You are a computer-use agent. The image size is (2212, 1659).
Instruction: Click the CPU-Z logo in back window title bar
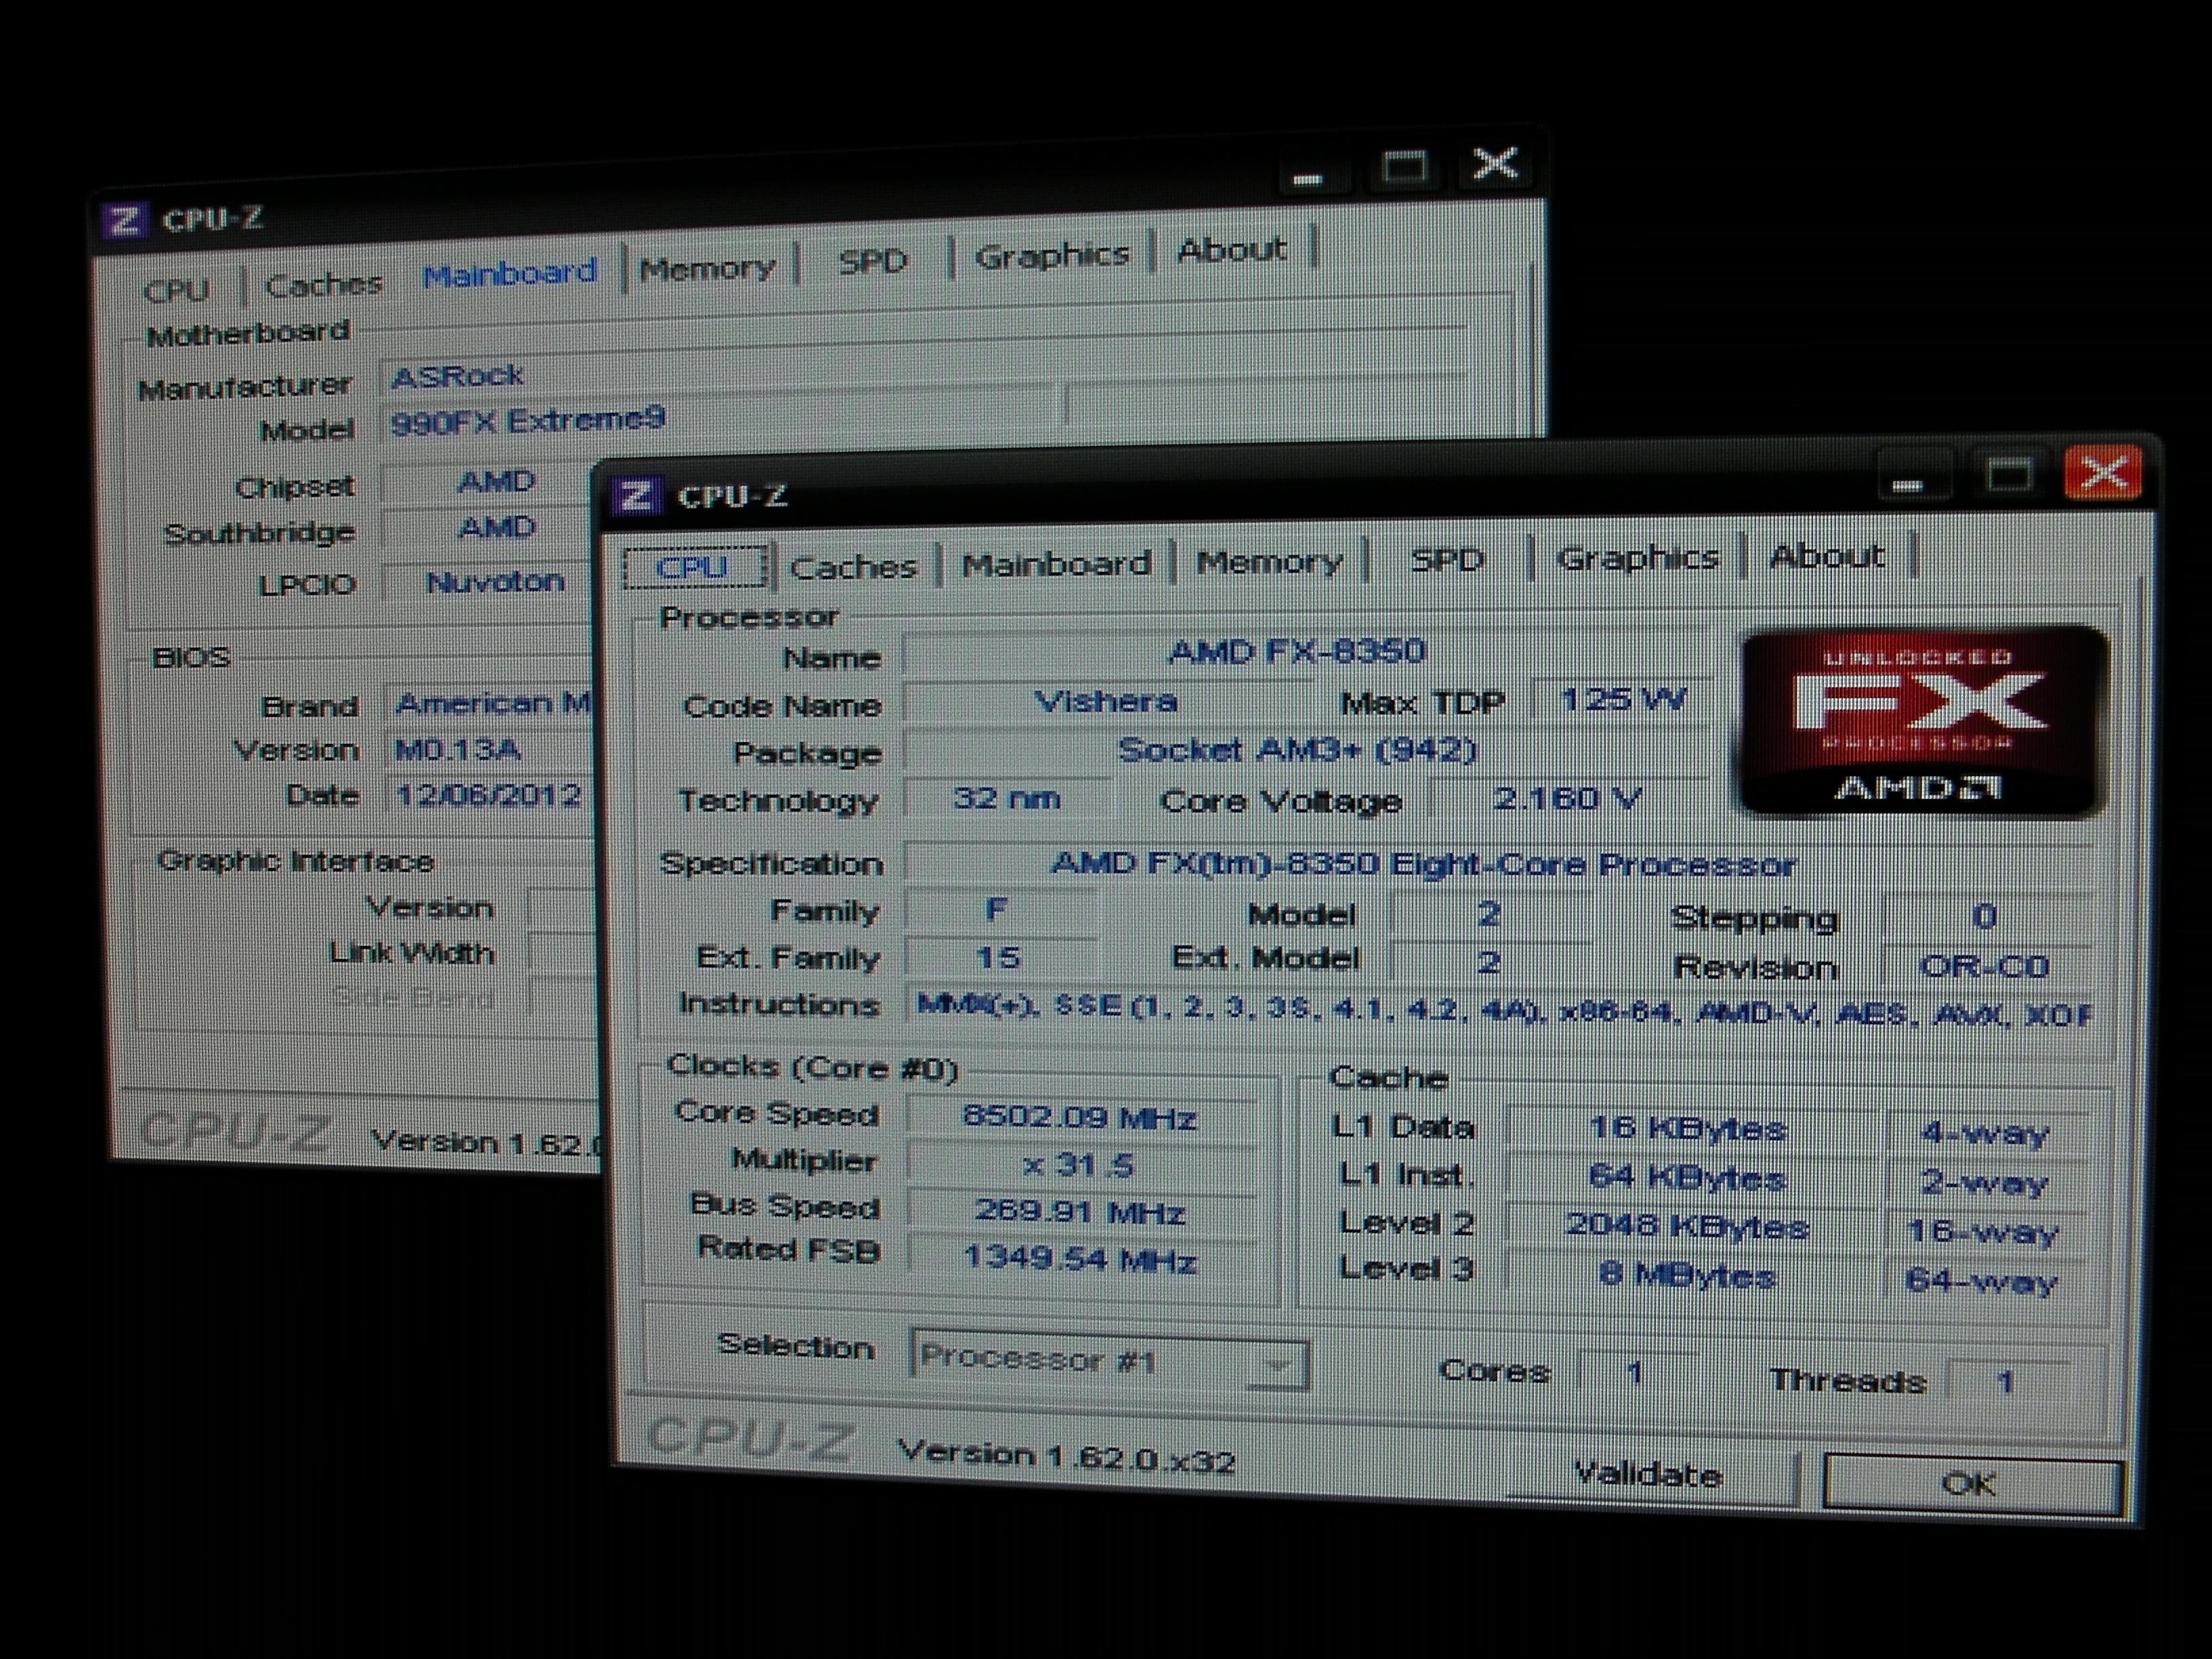[x=125, y=221]
